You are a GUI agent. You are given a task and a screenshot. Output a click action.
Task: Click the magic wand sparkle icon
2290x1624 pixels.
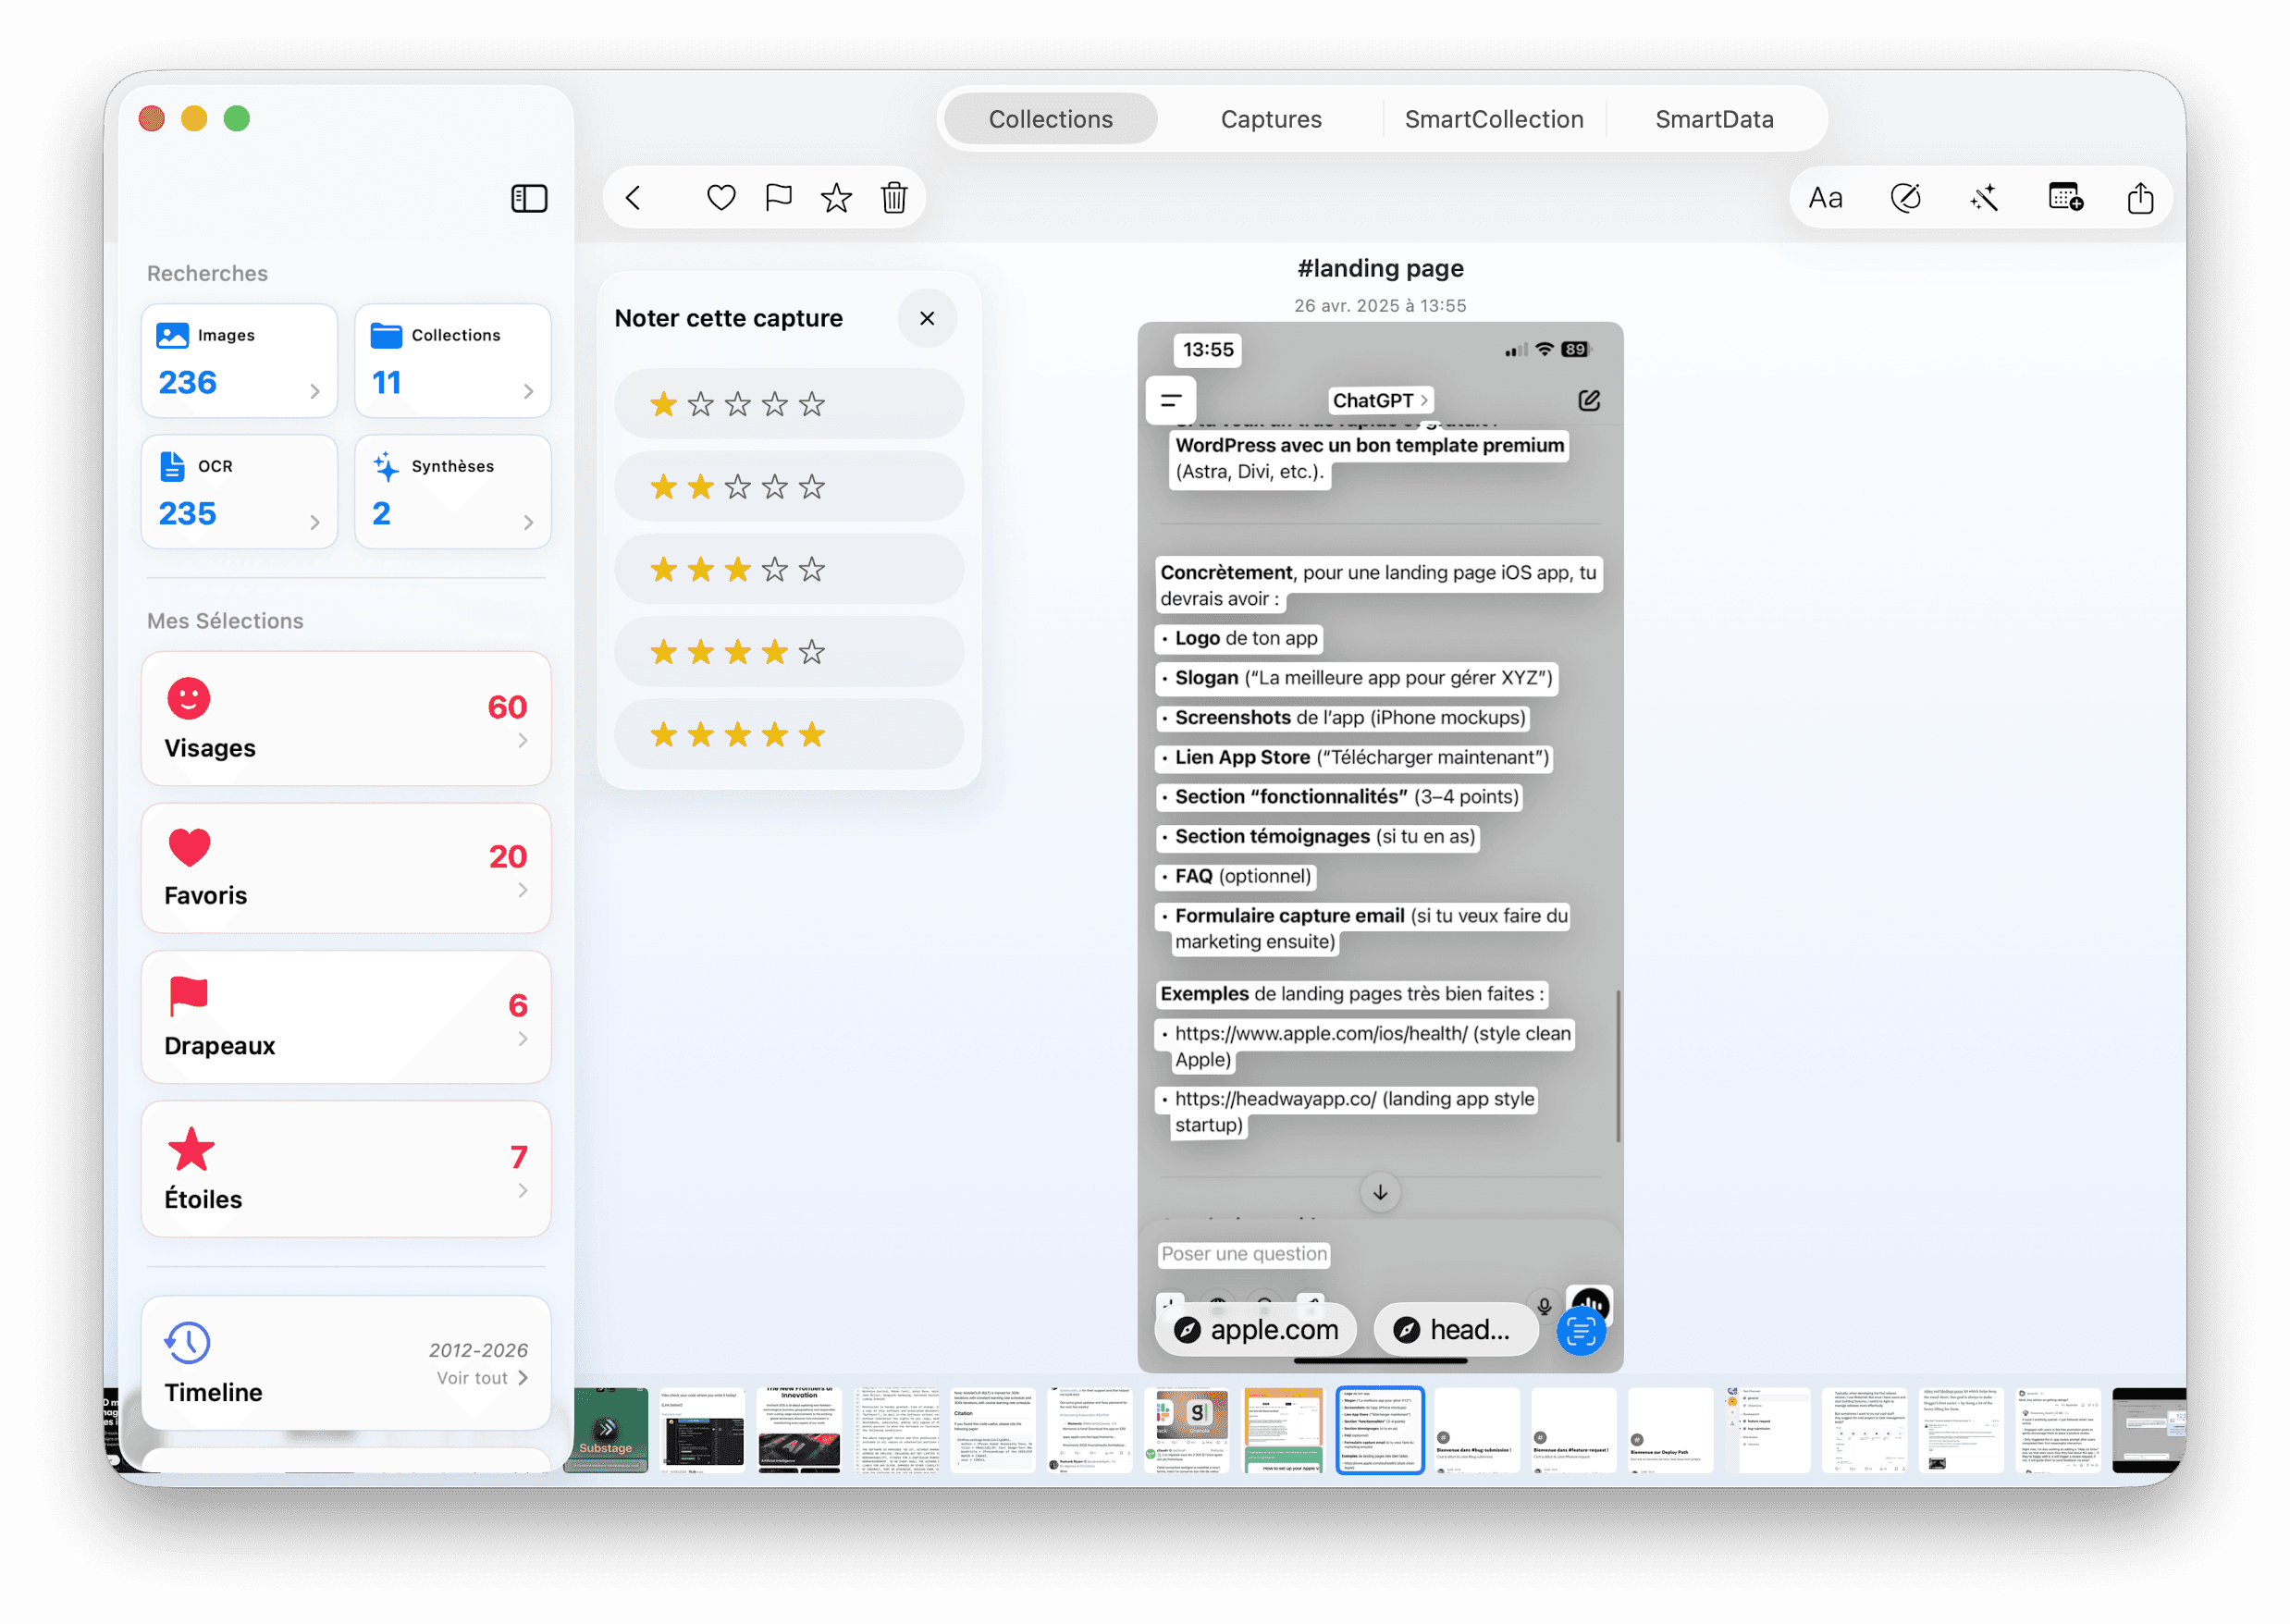coord(1984,198)
